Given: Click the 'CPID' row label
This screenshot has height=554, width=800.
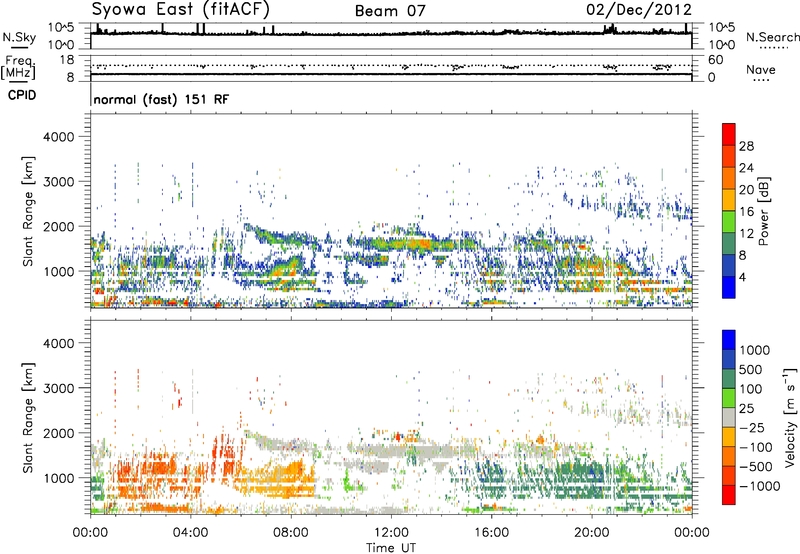Looking at the screenshot, I should click(22, 95).
